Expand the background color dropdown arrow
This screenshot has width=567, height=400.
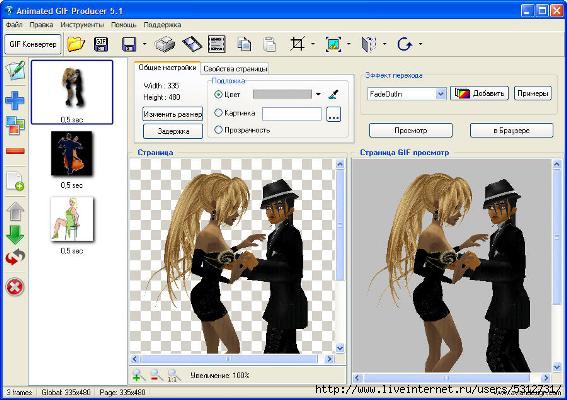click(x=318, y=94)
